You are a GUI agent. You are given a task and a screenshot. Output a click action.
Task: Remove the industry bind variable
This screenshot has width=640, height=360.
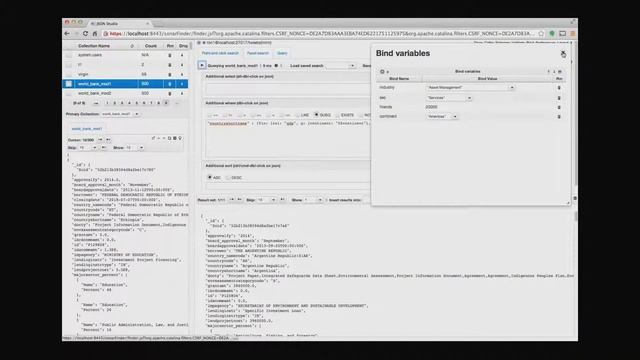click(559, 87)
